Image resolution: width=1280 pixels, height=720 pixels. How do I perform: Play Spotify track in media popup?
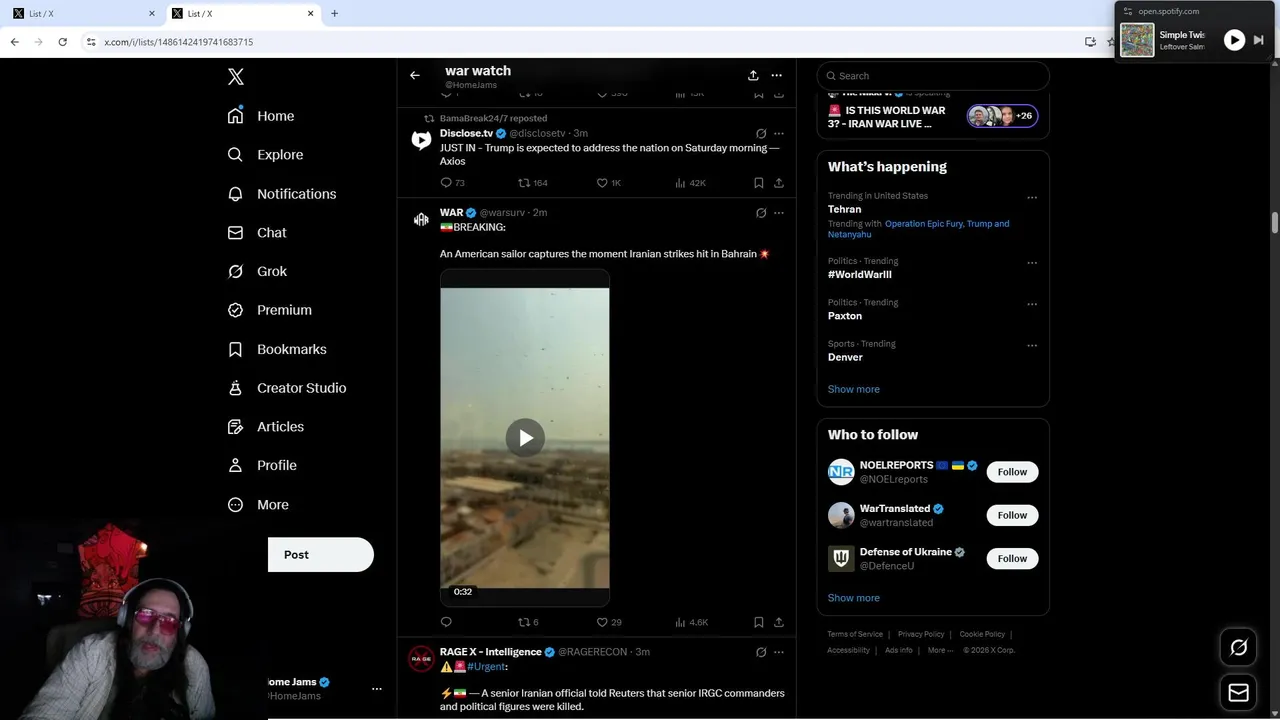pos(1234,40)
